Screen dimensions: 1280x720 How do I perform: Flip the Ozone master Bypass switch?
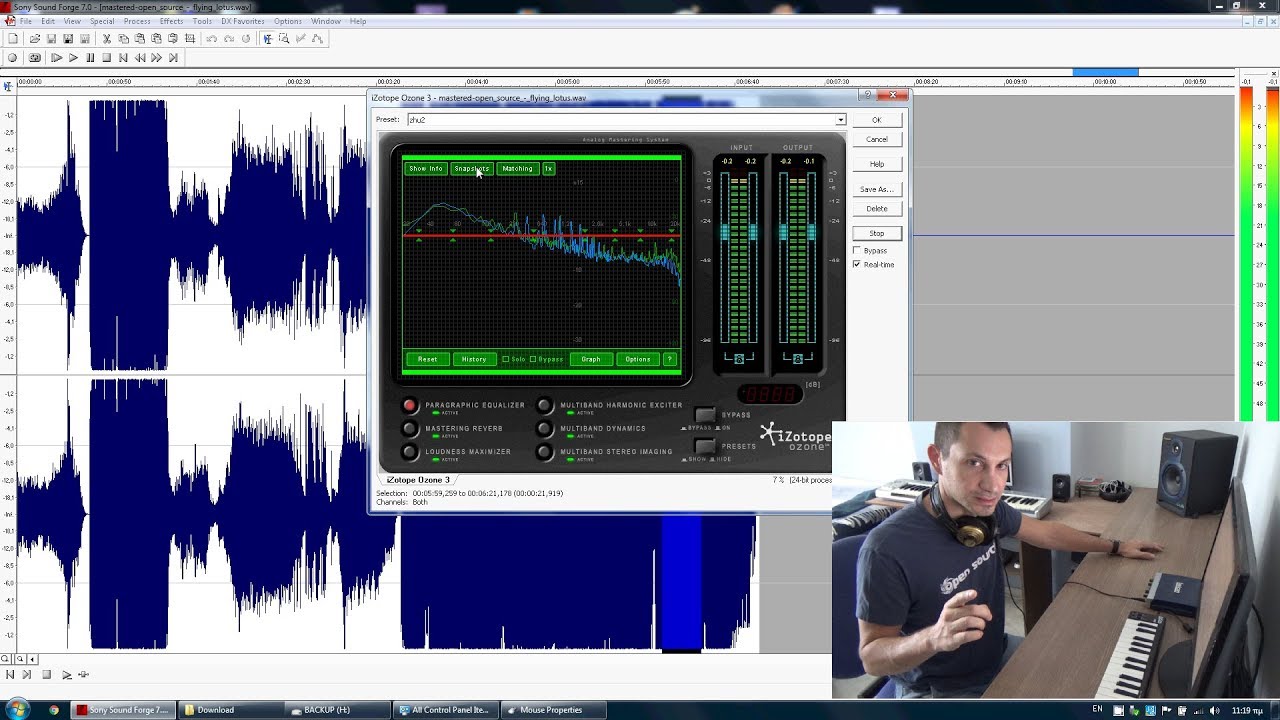[x=705, y=415]
